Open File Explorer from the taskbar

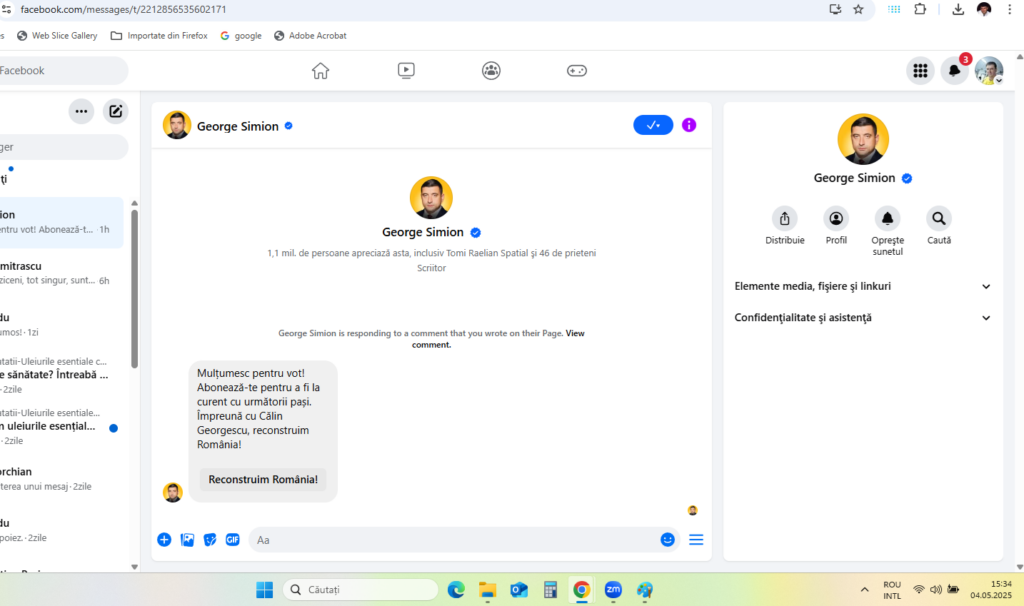click(x=487, y=590)
